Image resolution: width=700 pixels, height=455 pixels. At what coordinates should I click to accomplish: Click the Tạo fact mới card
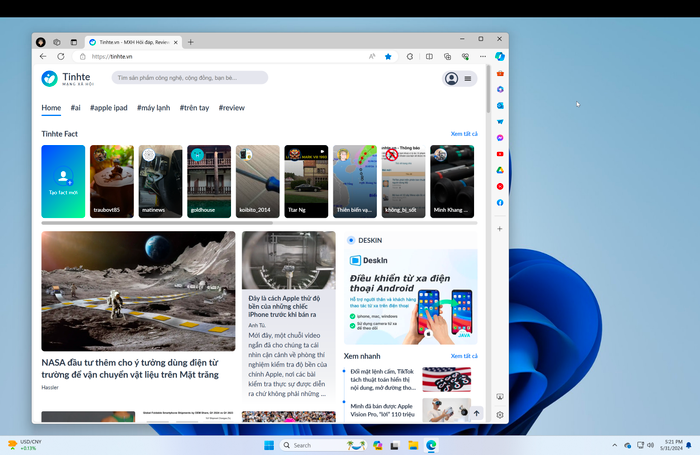pos(63,181)
